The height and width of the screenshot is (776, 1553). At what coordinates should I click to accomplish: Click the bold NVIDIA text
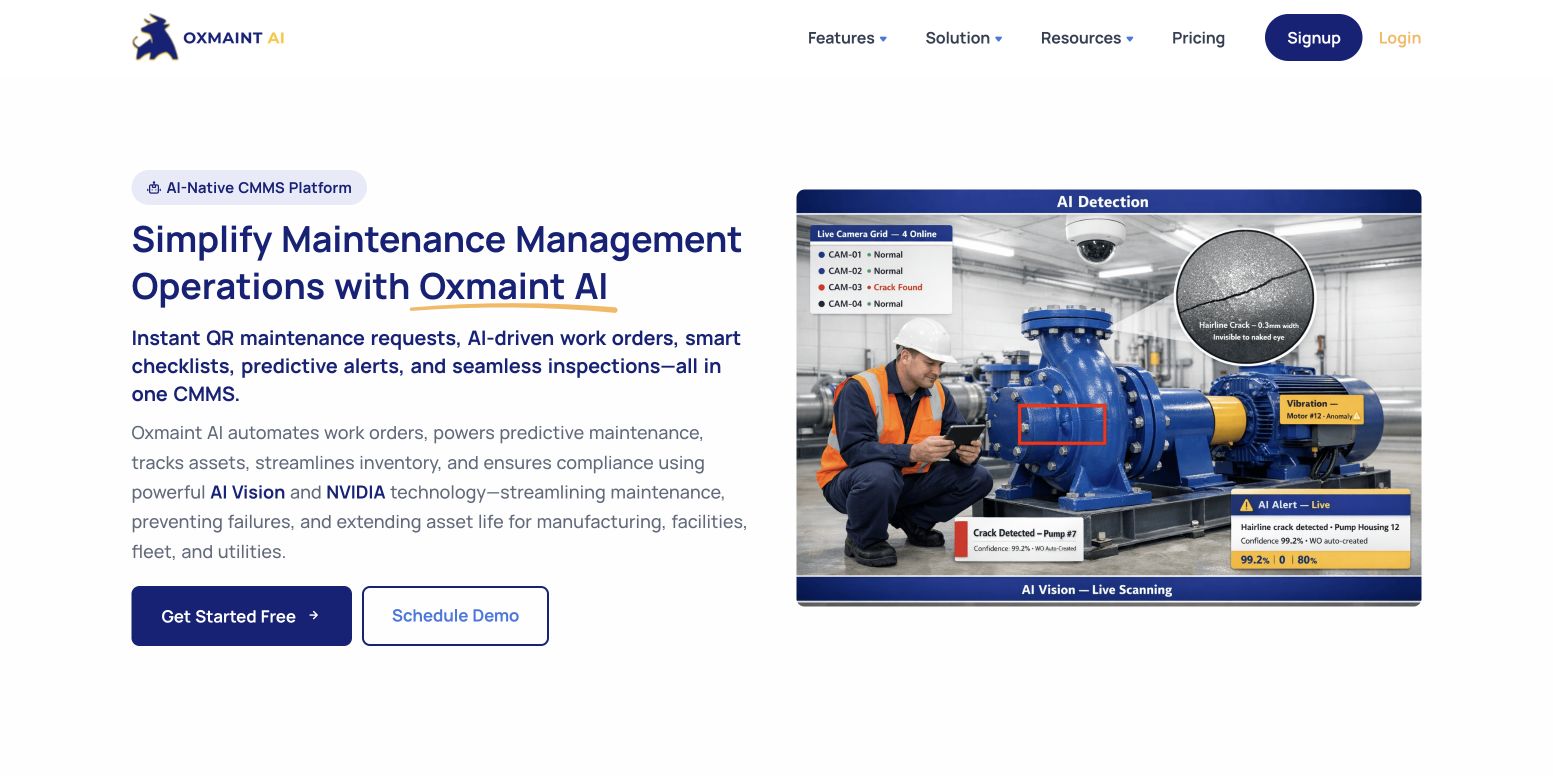355,492
